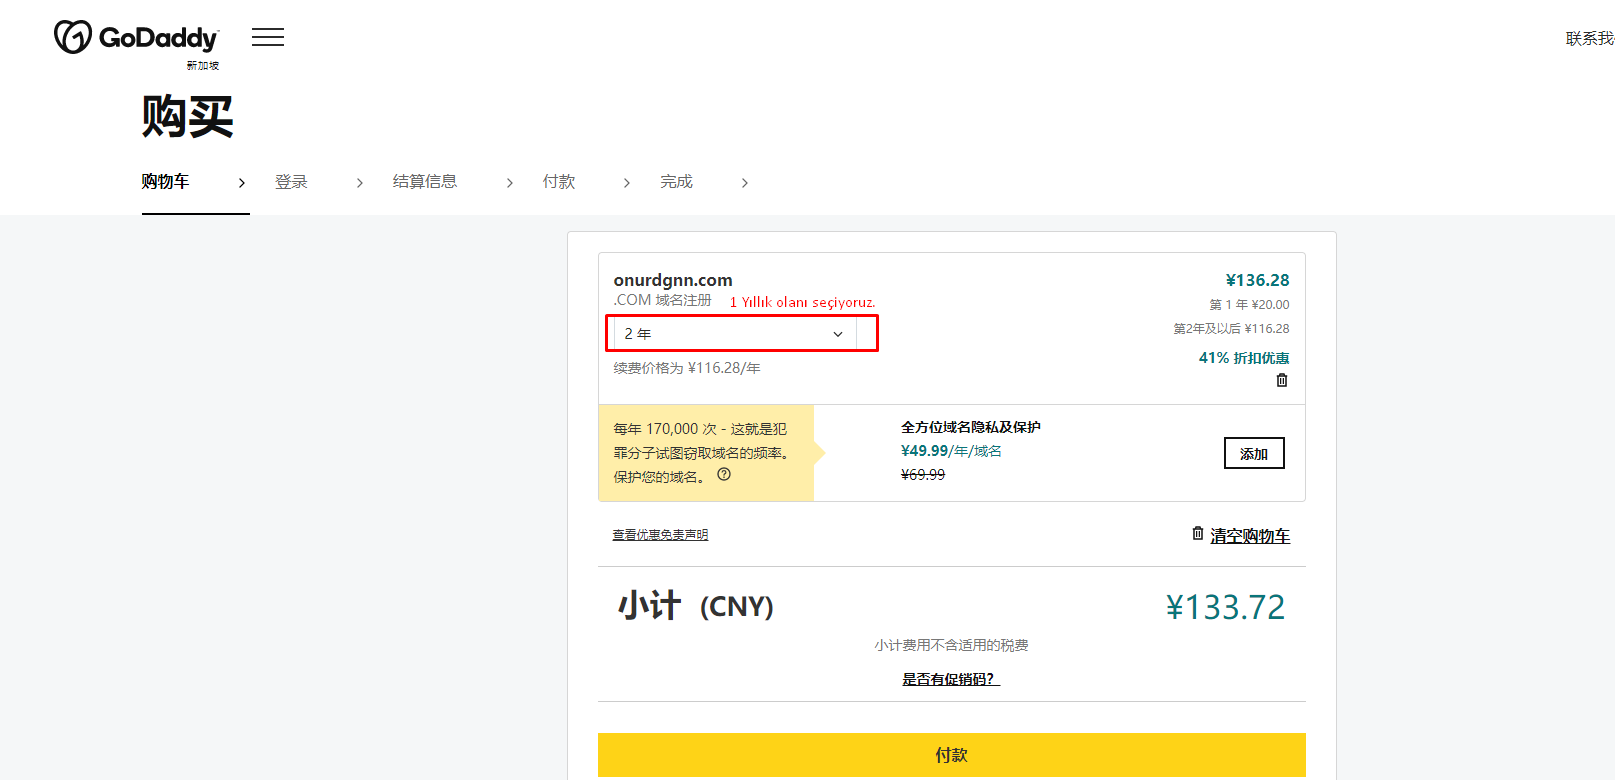
Task: Select the 完成 step tab
Action: click(676, 182)
